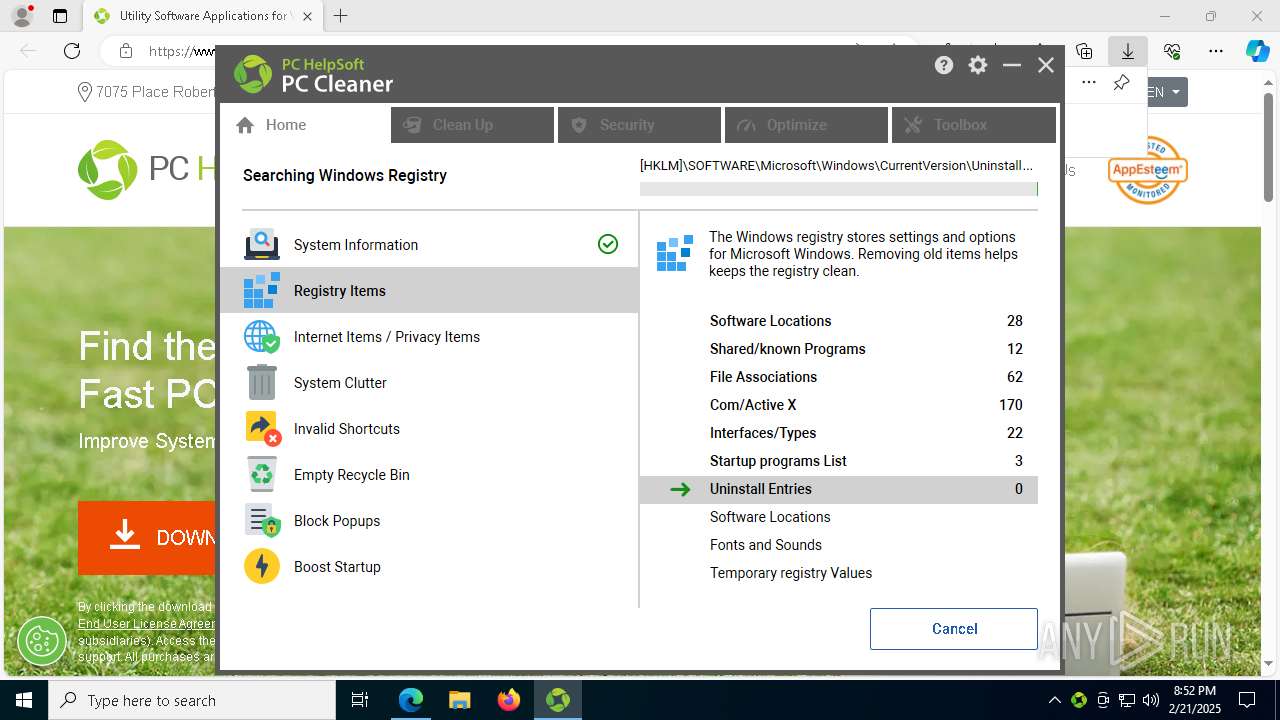Open the Optimize tab
Image resolution: width=1280 pixels, height=720 pixels.
(x=806, y=125)
